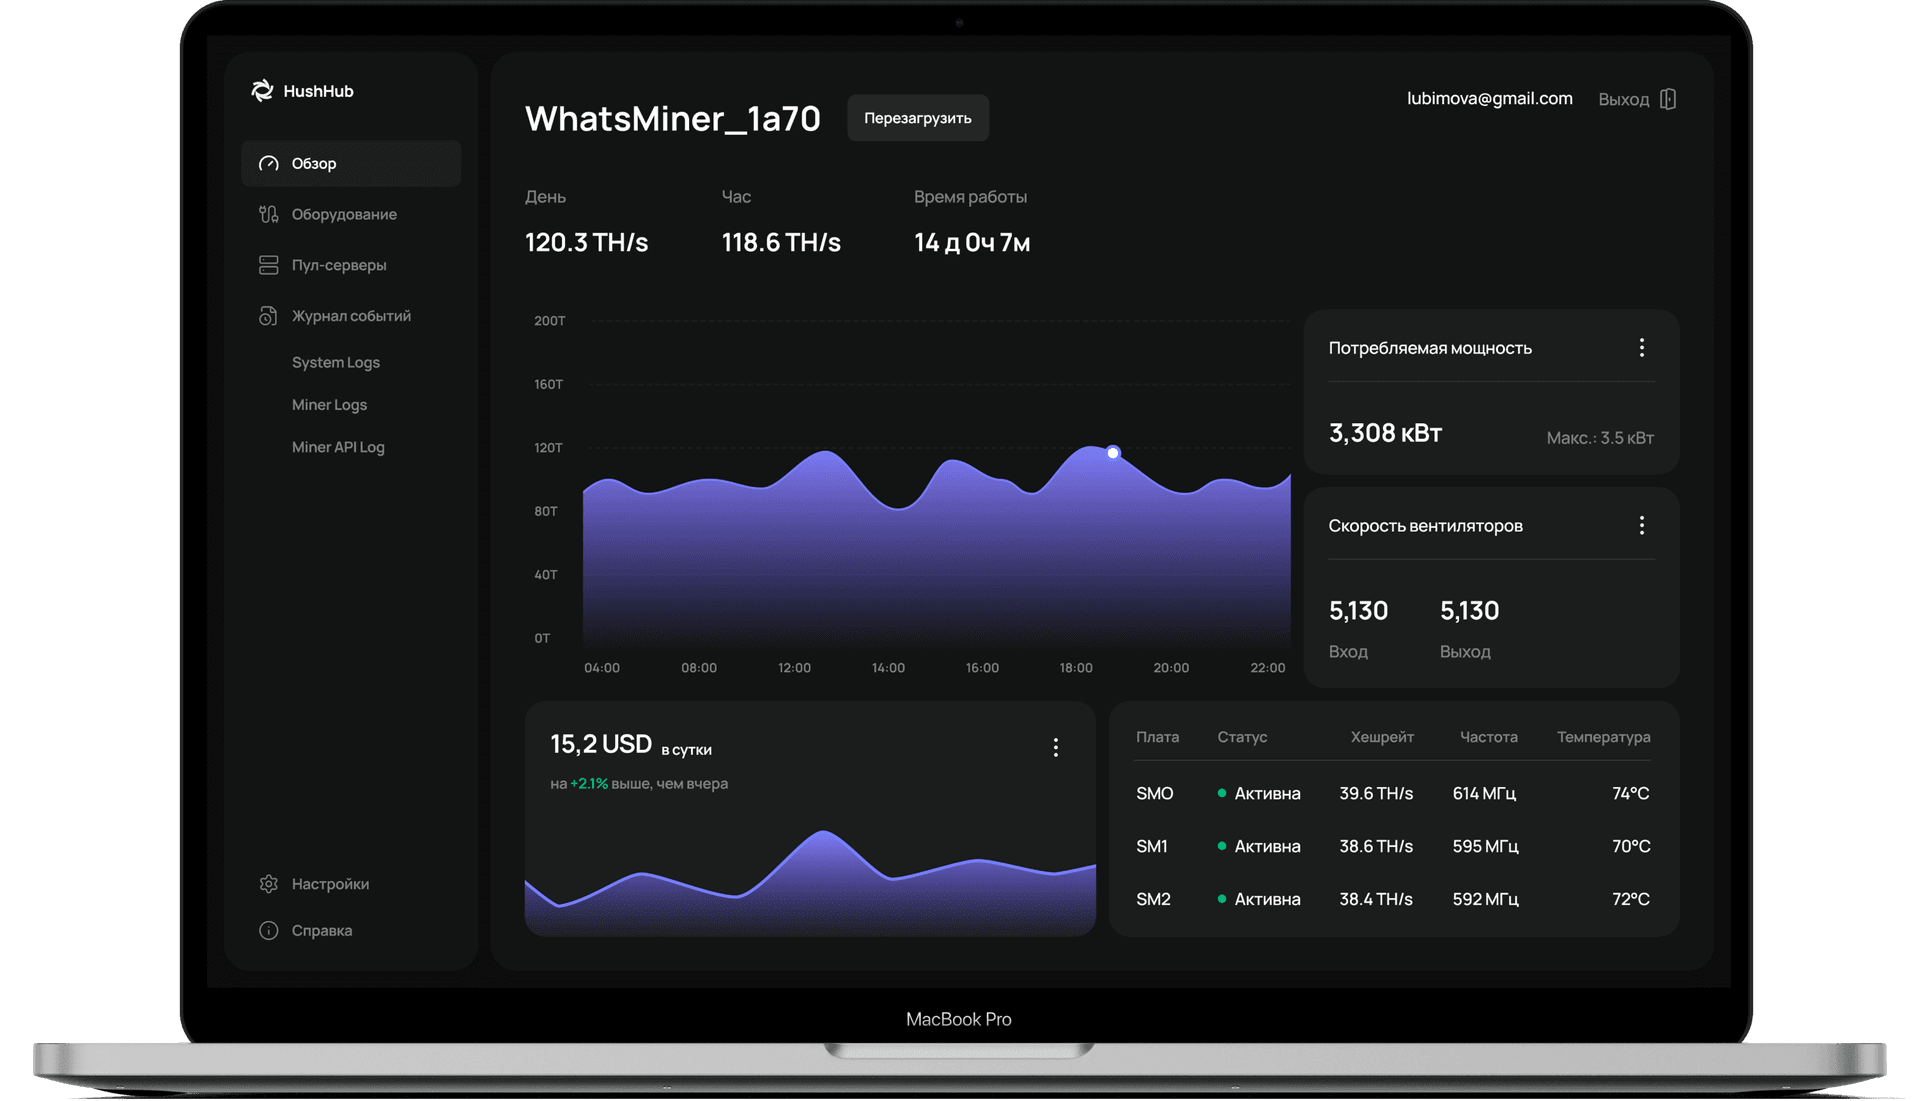Toggle the Активна status indicator for SM0

click(1221, 793)
